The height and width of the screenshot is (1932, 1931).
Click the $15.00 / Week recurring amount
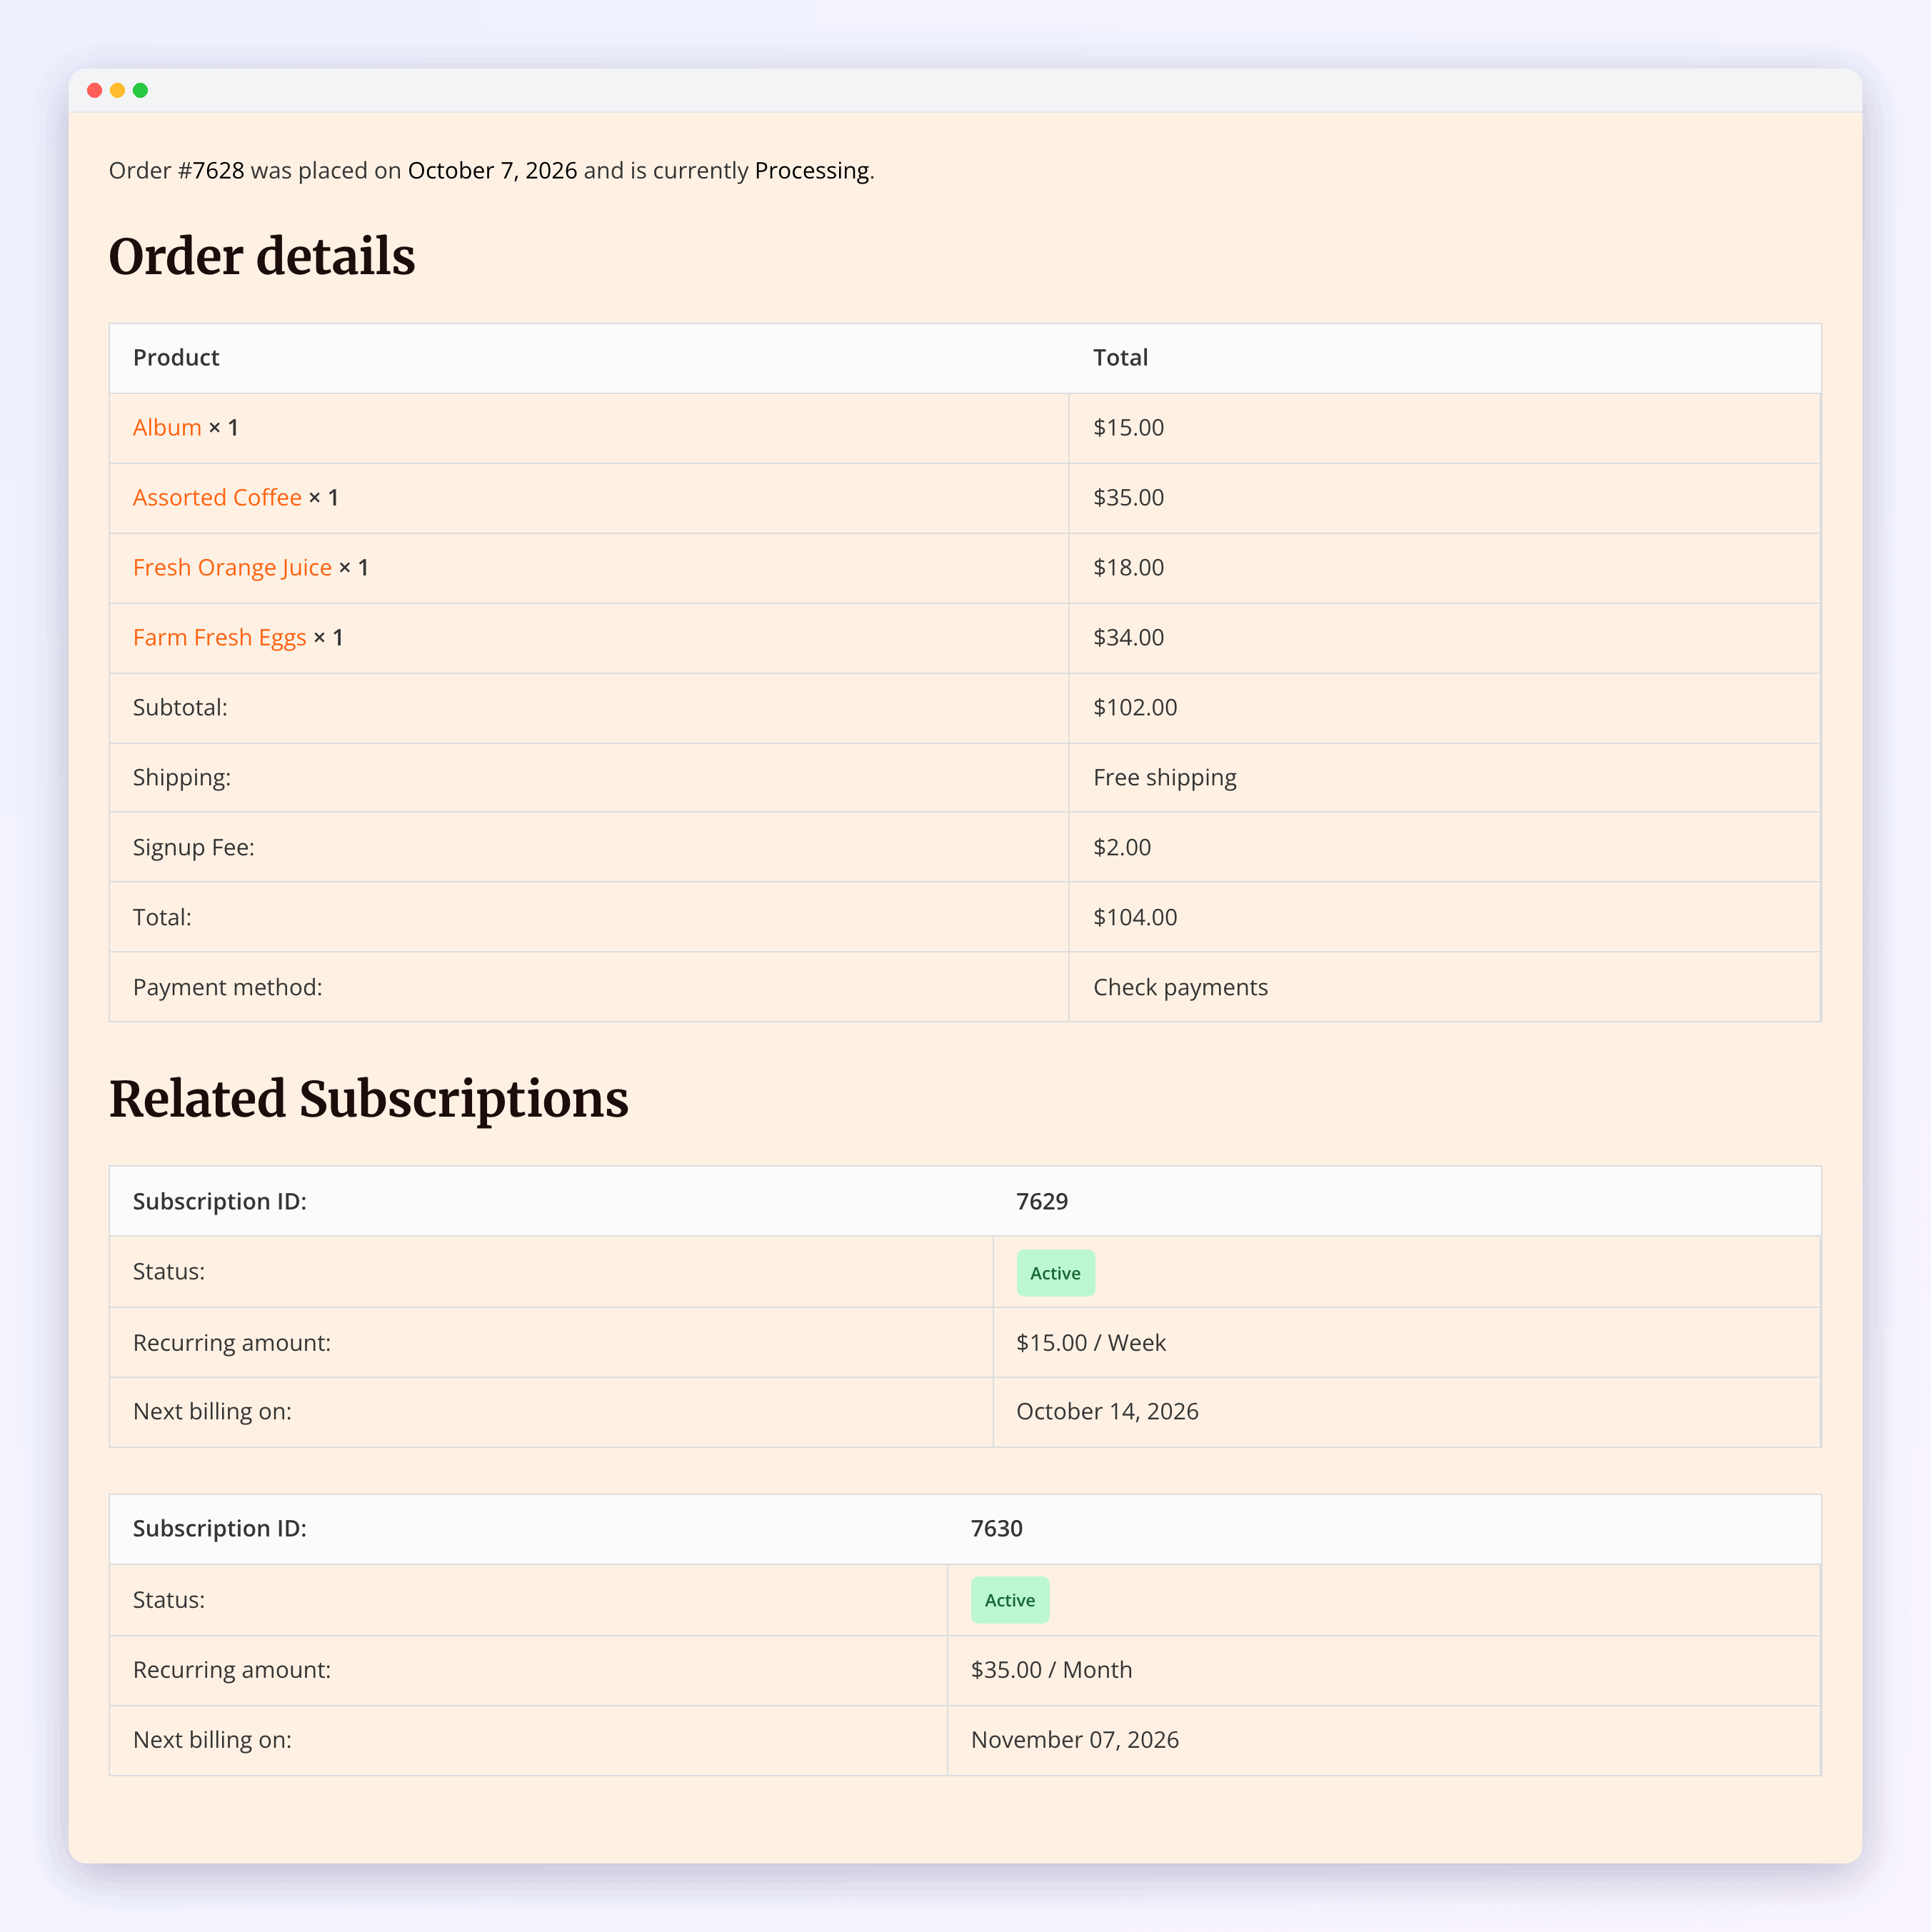pos(1091,1343)
